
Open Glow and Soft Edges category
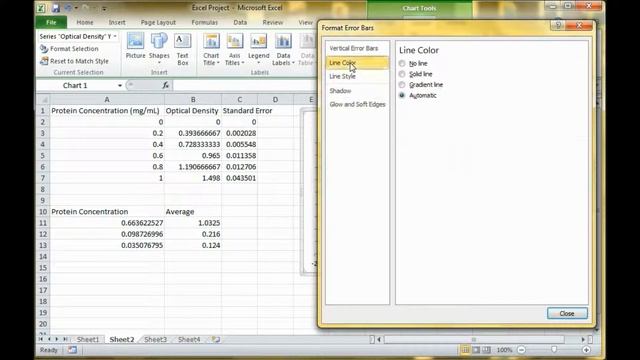[x=357, y=104]
